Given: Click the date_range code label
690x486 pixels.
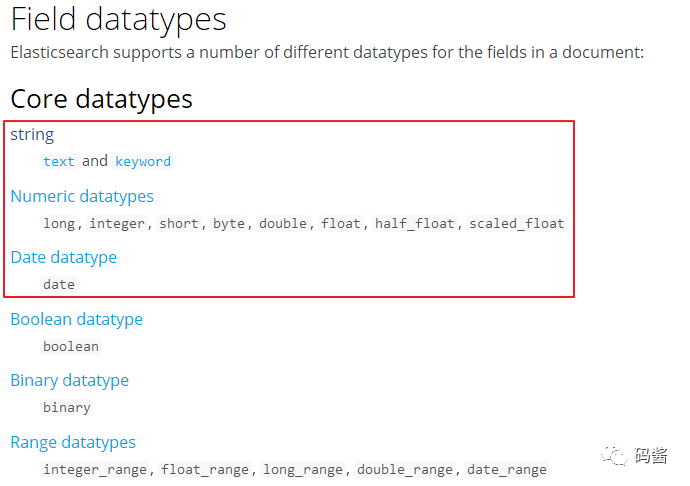Looking at the screenshot, I should coord(507,470).
